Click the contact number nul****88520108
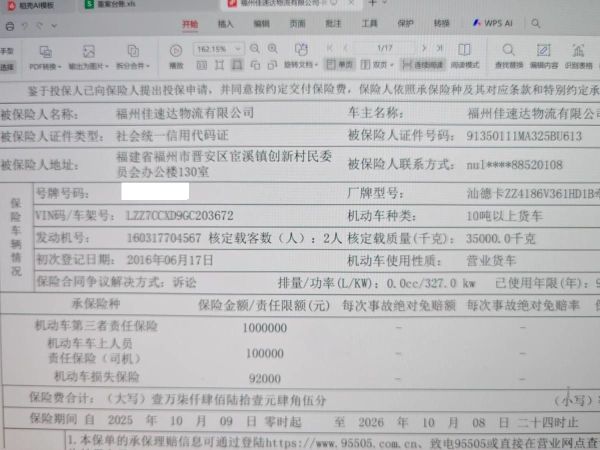600x450 pixels. 514,165
